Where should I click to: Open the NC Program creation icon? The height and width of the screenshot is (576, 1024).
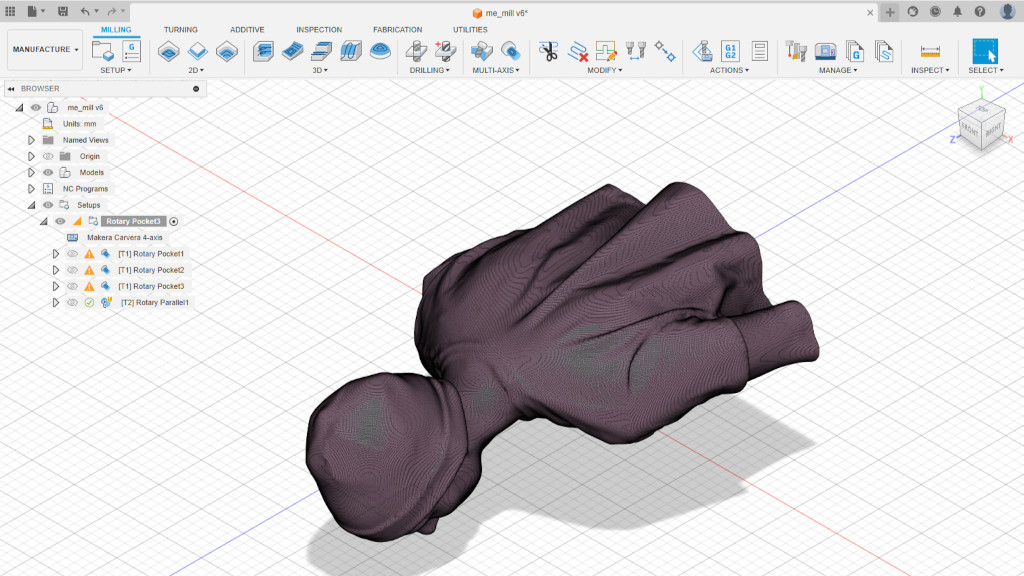click(x=131, y=51)
